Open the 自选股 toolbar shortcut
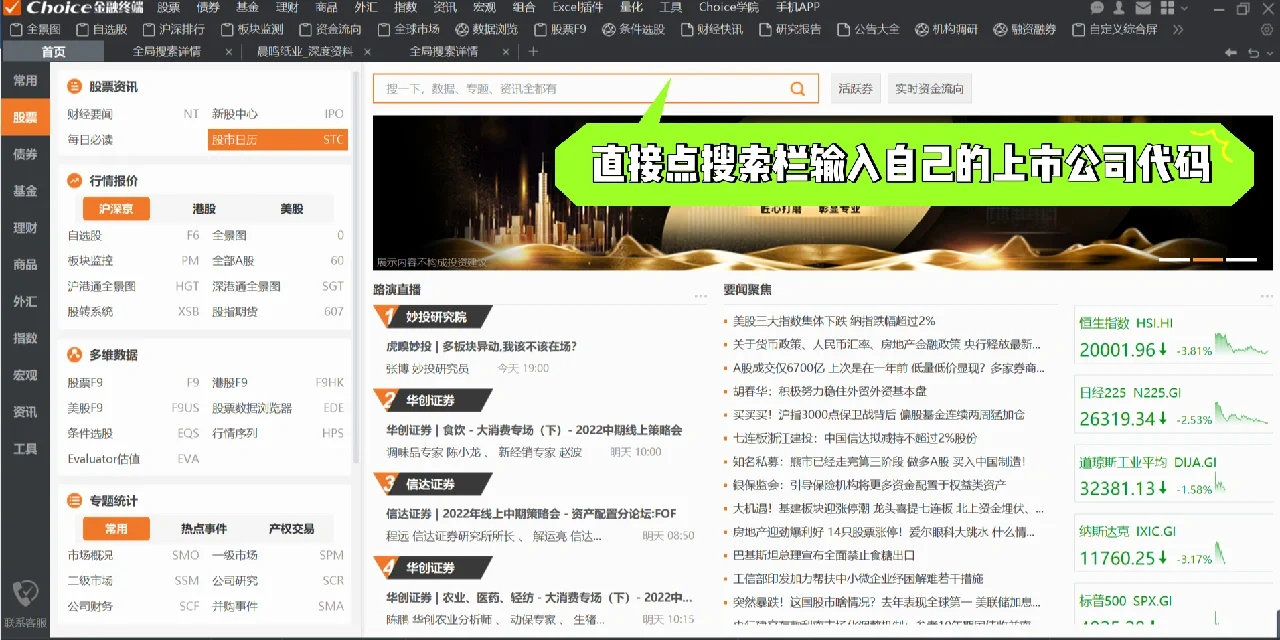This screenshot has height=640, width=1280. click(x=102, y=29)
